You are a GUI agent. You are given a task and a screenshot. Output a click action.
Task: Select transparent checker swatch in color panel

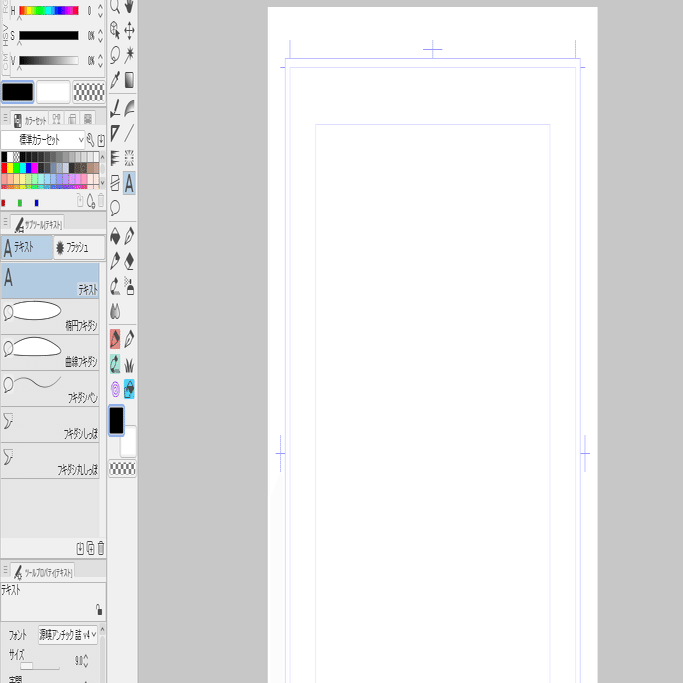(x=89, y=92)
